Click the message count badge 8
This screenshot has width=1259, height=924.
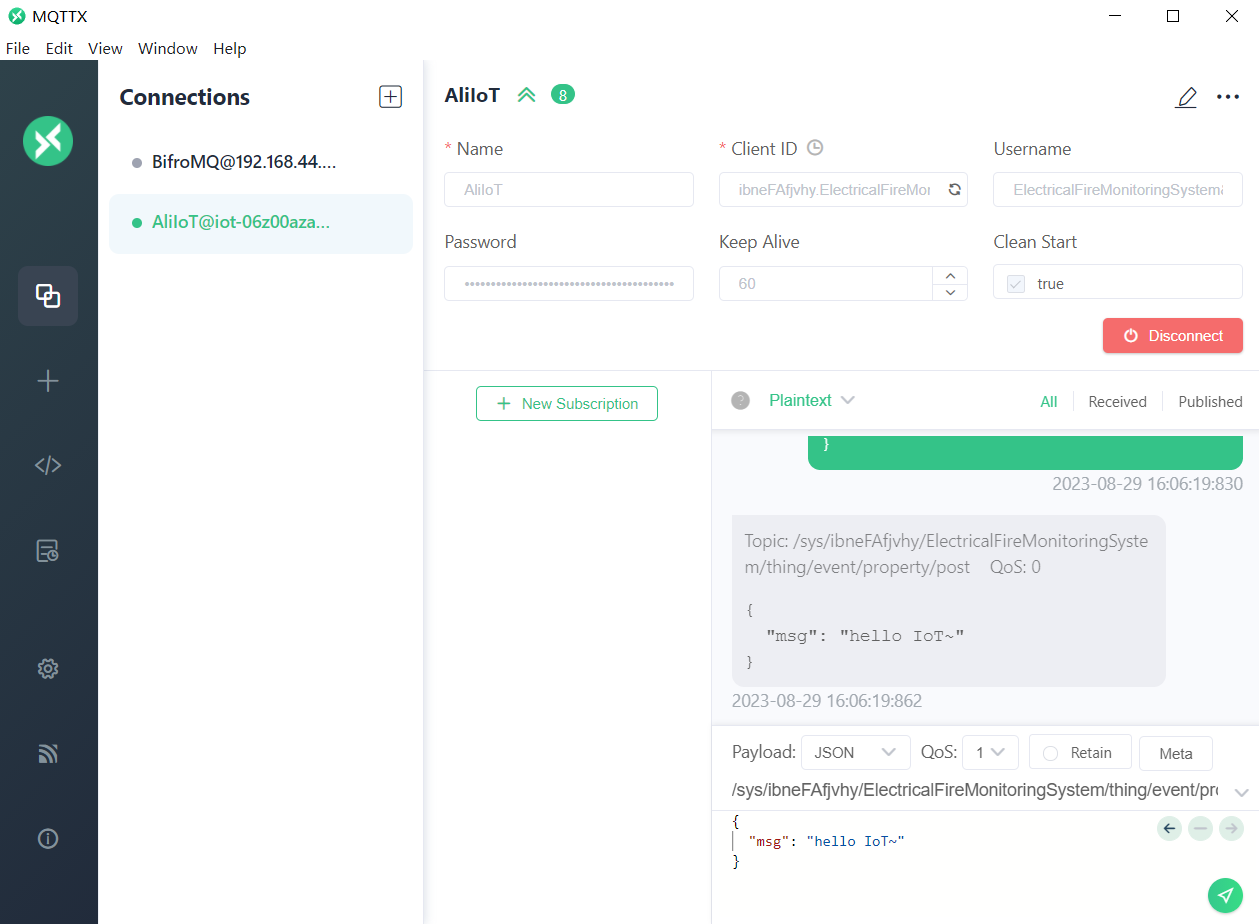coord(563,95)
